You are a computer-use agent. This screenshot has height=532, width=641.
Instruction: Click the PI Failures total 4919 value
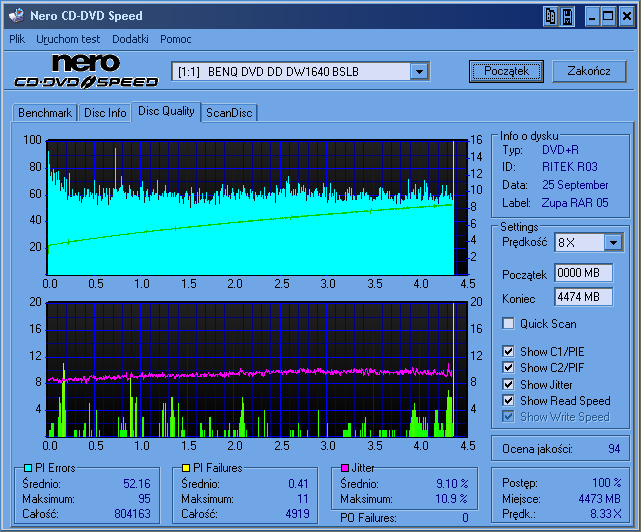[298, 514]
